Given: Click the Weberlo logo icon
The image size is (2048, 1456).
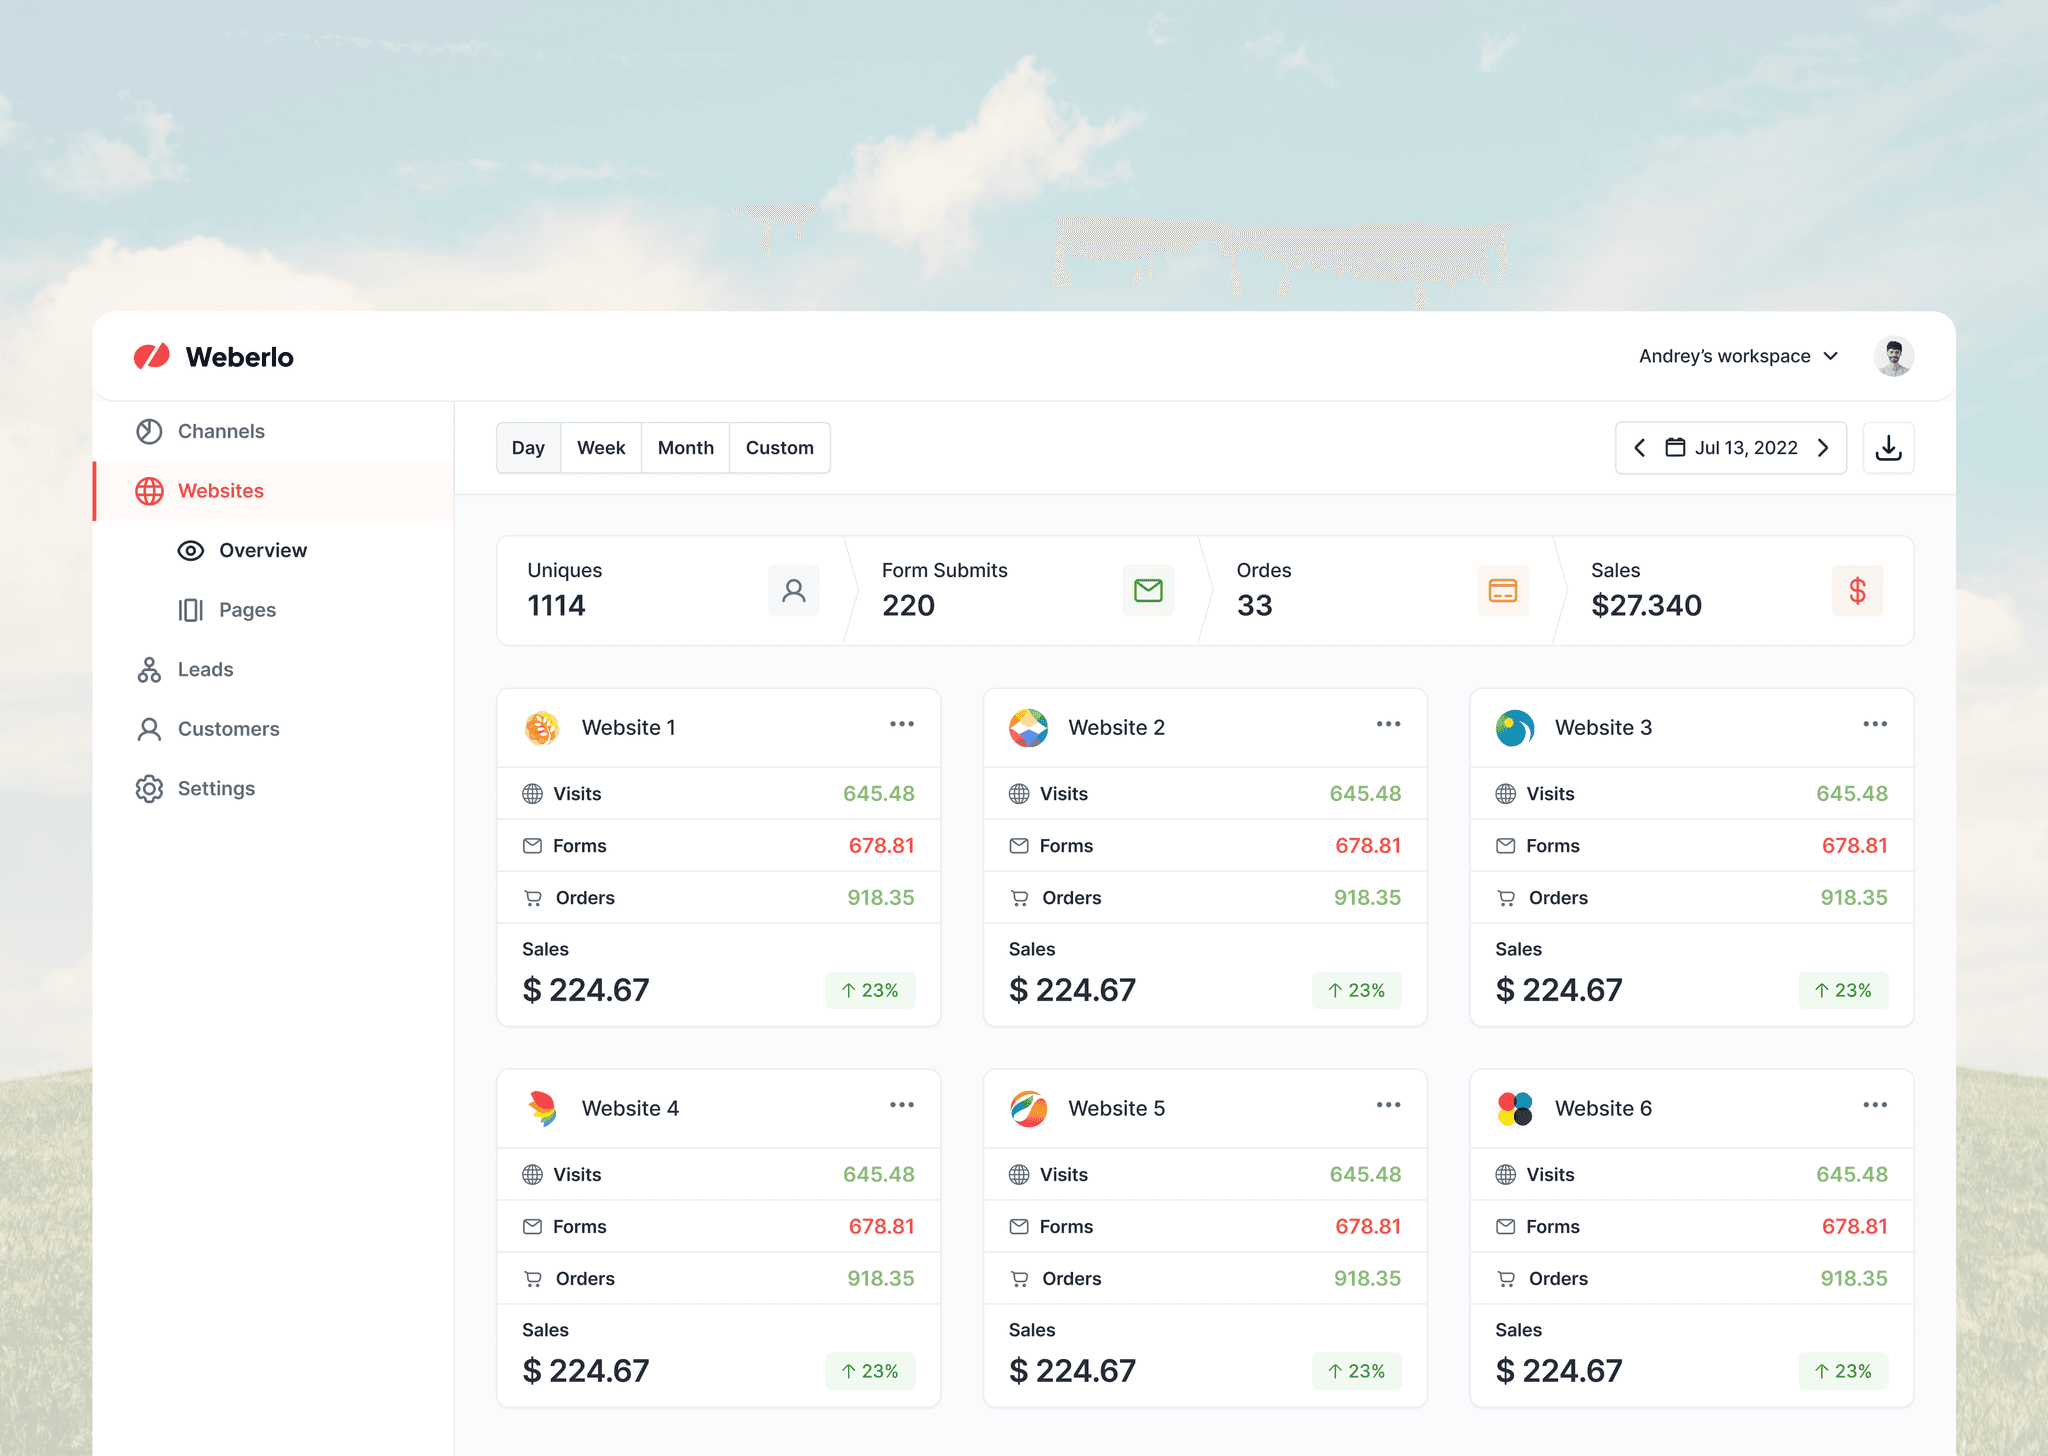Looking at the screenshot, I should (152, 357).
